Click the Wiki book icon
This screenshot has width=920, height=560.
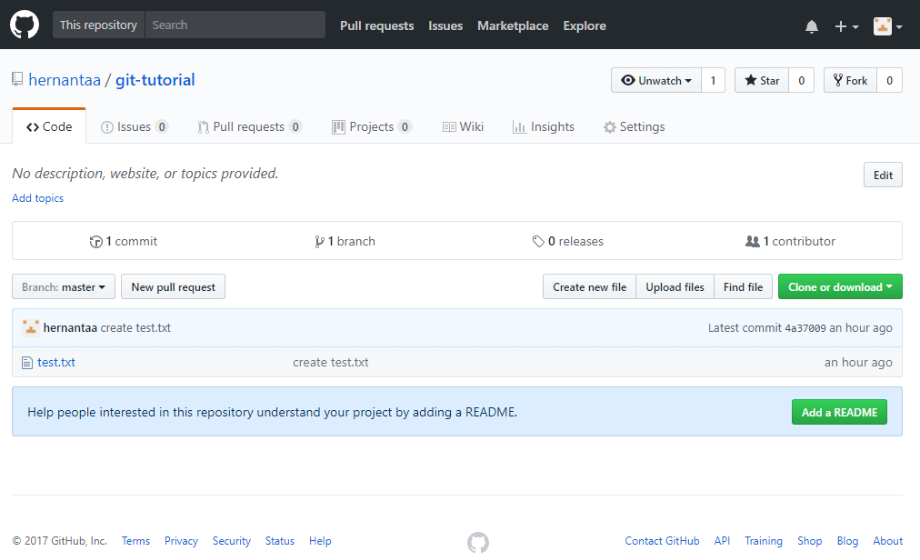tap(449, 127)
